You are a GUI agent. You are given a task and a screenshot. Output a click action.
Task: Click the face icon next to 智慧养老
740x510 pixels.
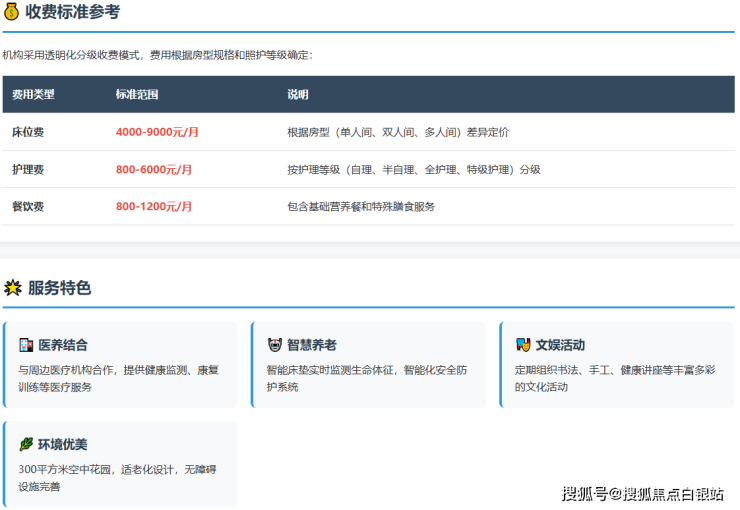coord(274,345)
